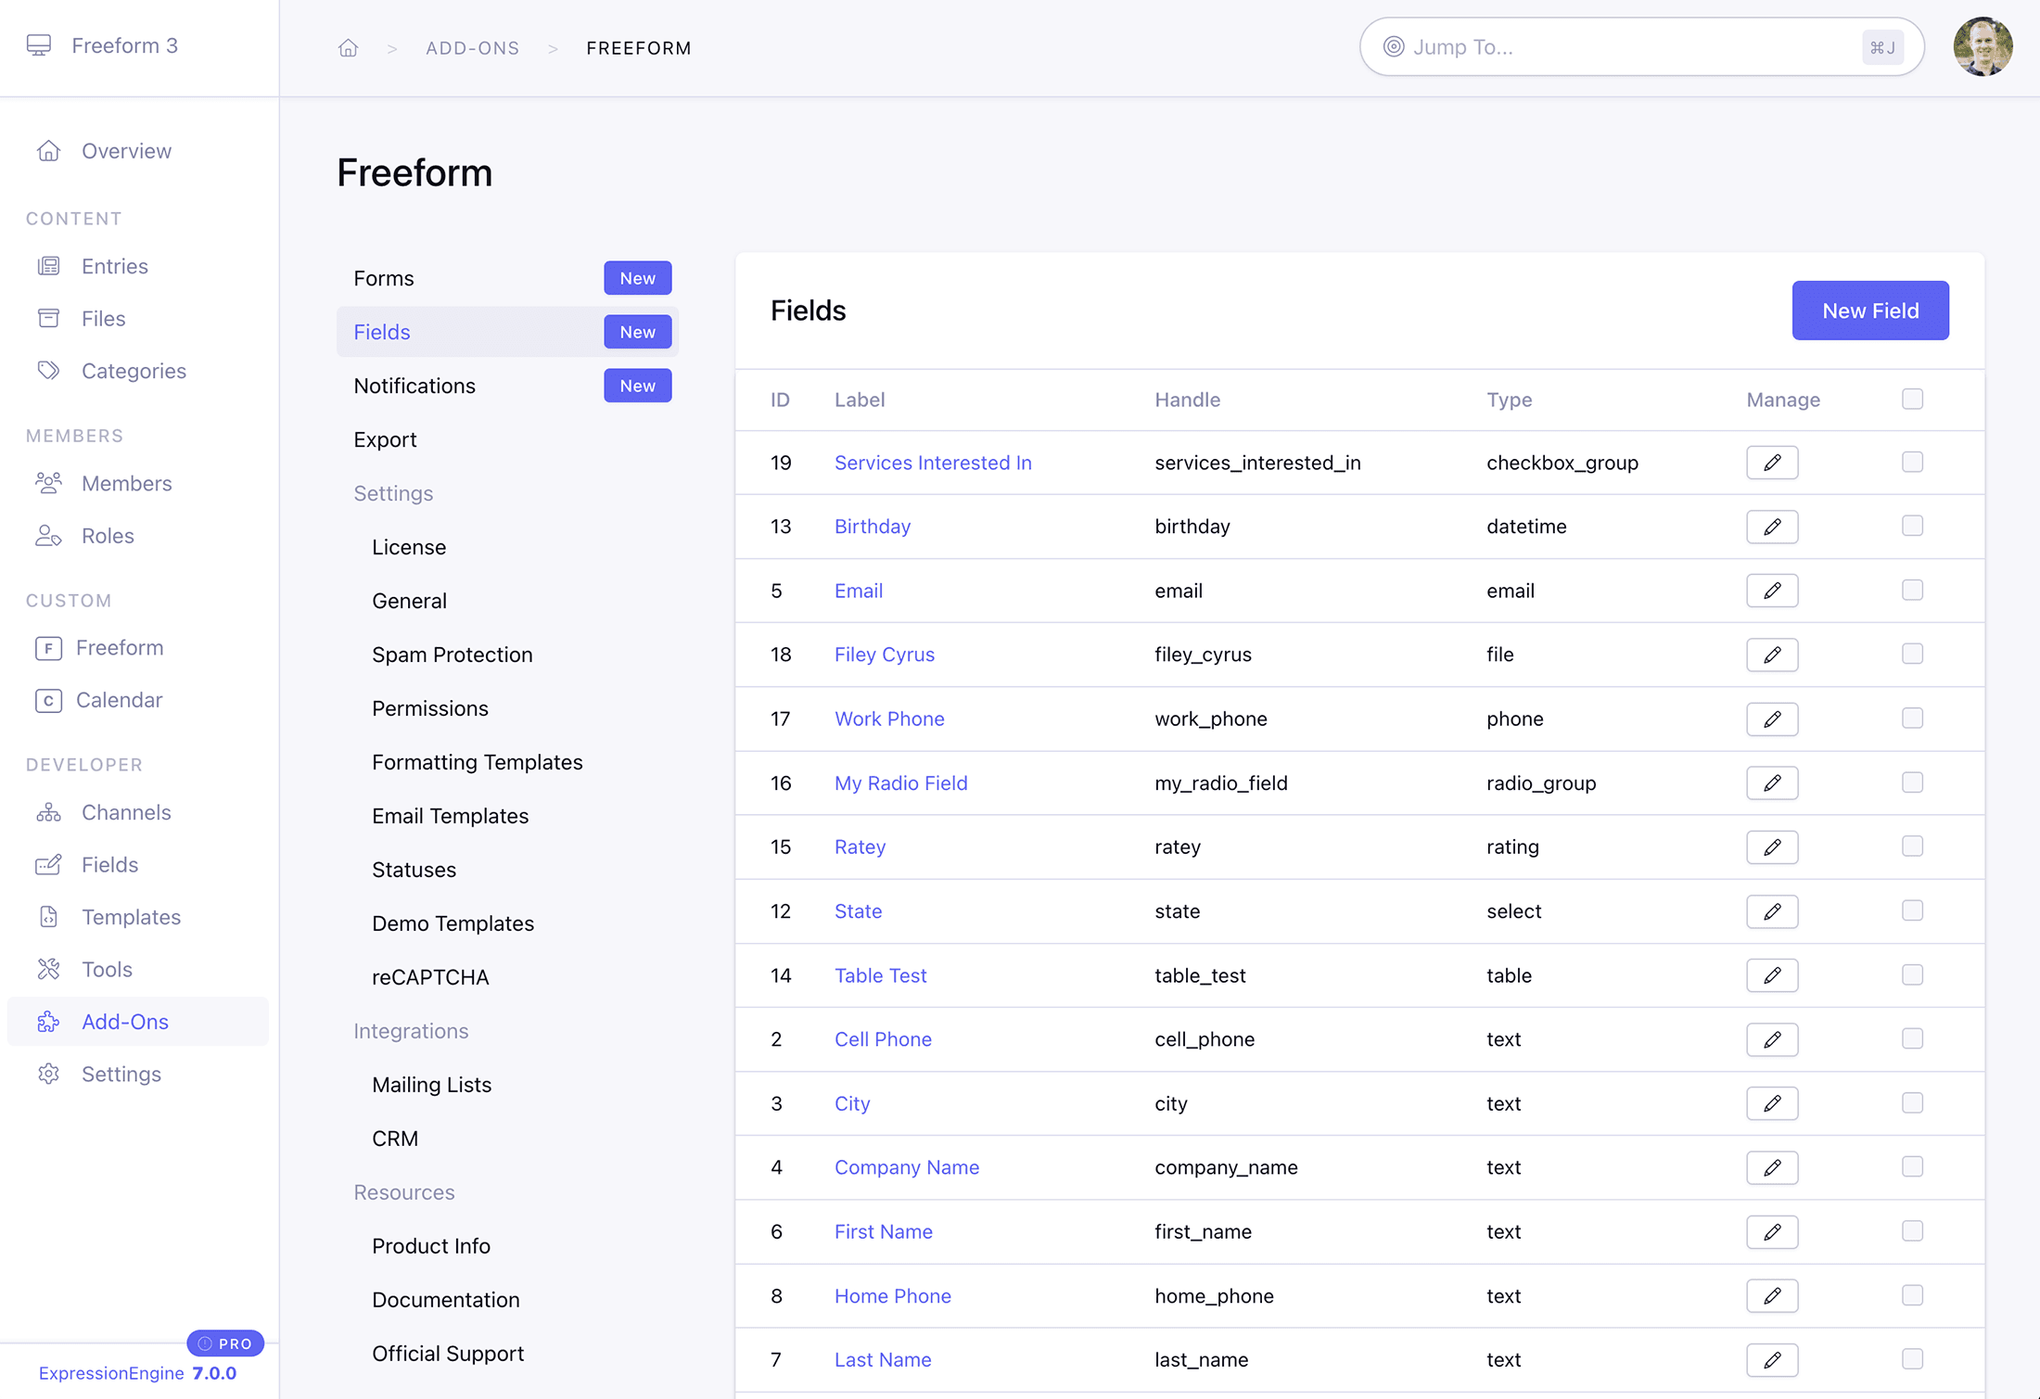Viewport: 2040px width, 1399px height.
Task: Open the Files section via its icon
Action: point(49,318)
